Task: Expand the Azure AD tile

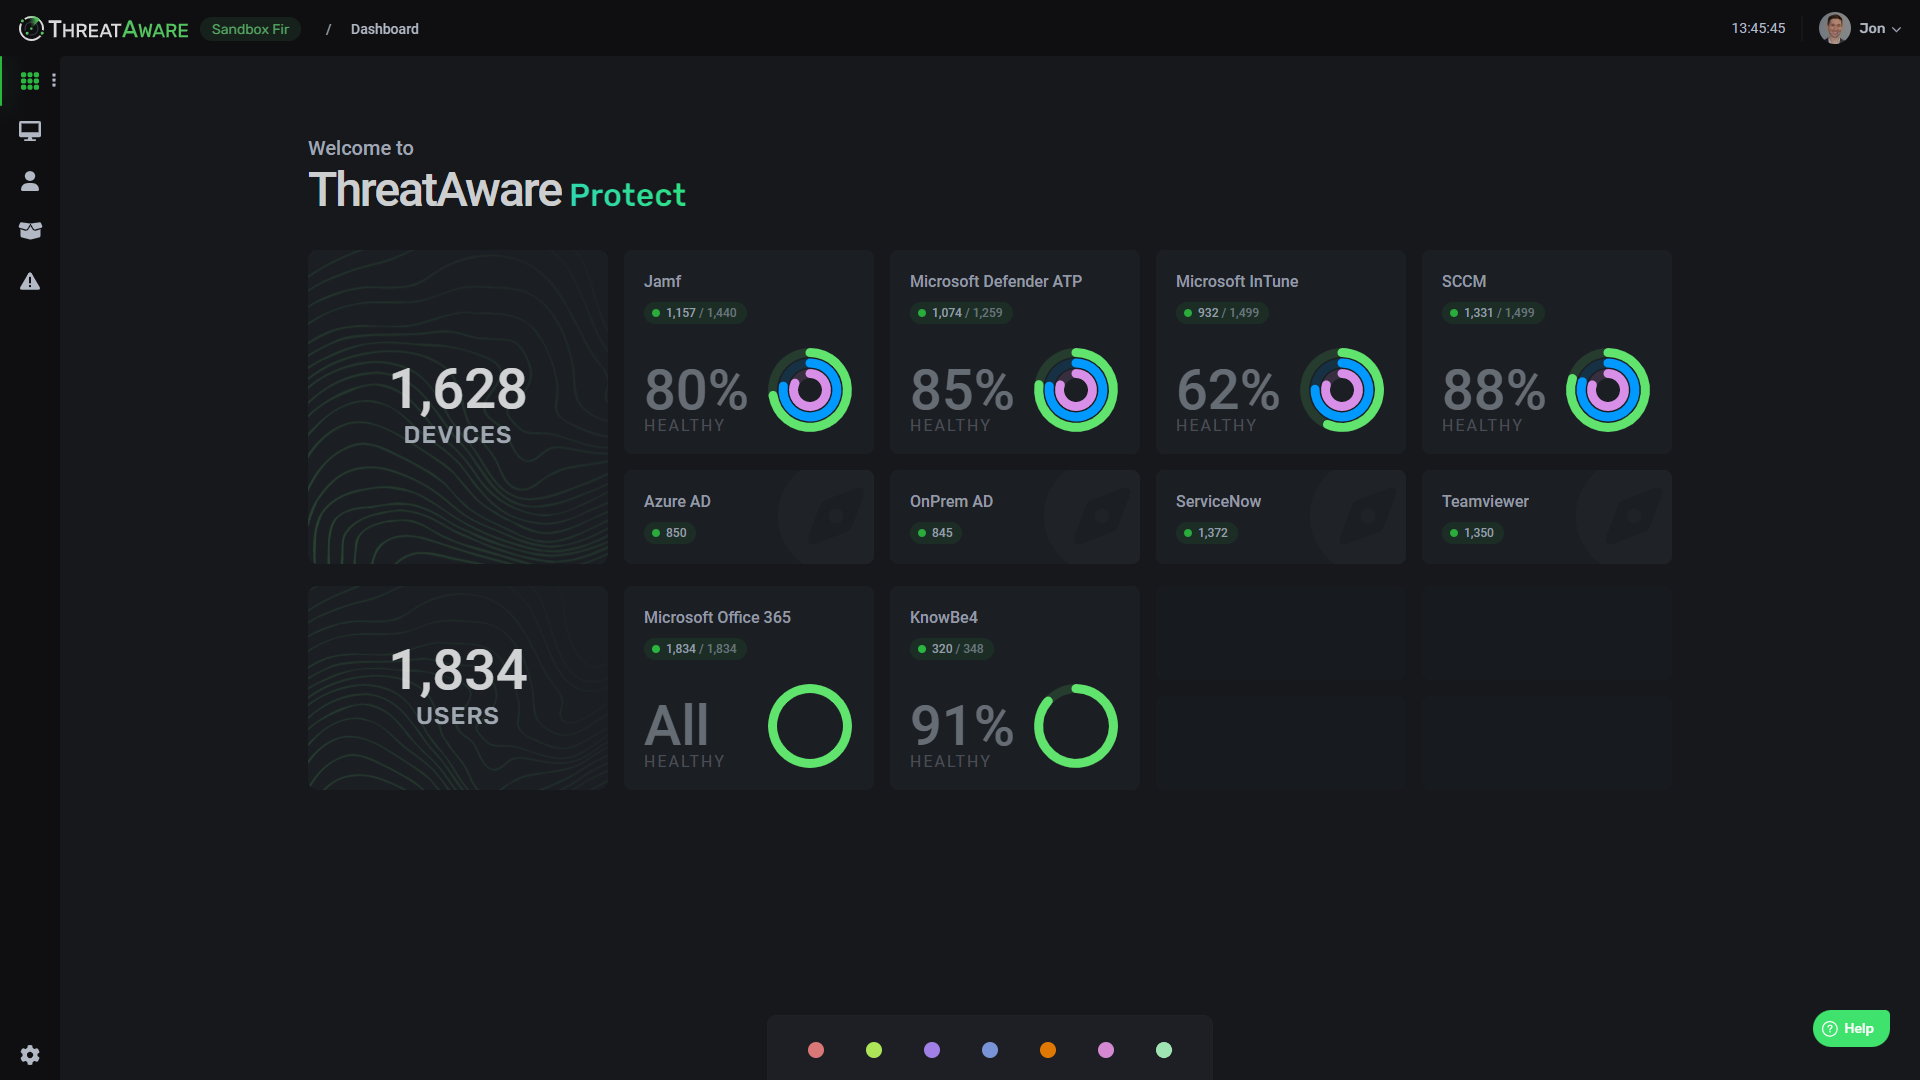Action: click(748, 516)
